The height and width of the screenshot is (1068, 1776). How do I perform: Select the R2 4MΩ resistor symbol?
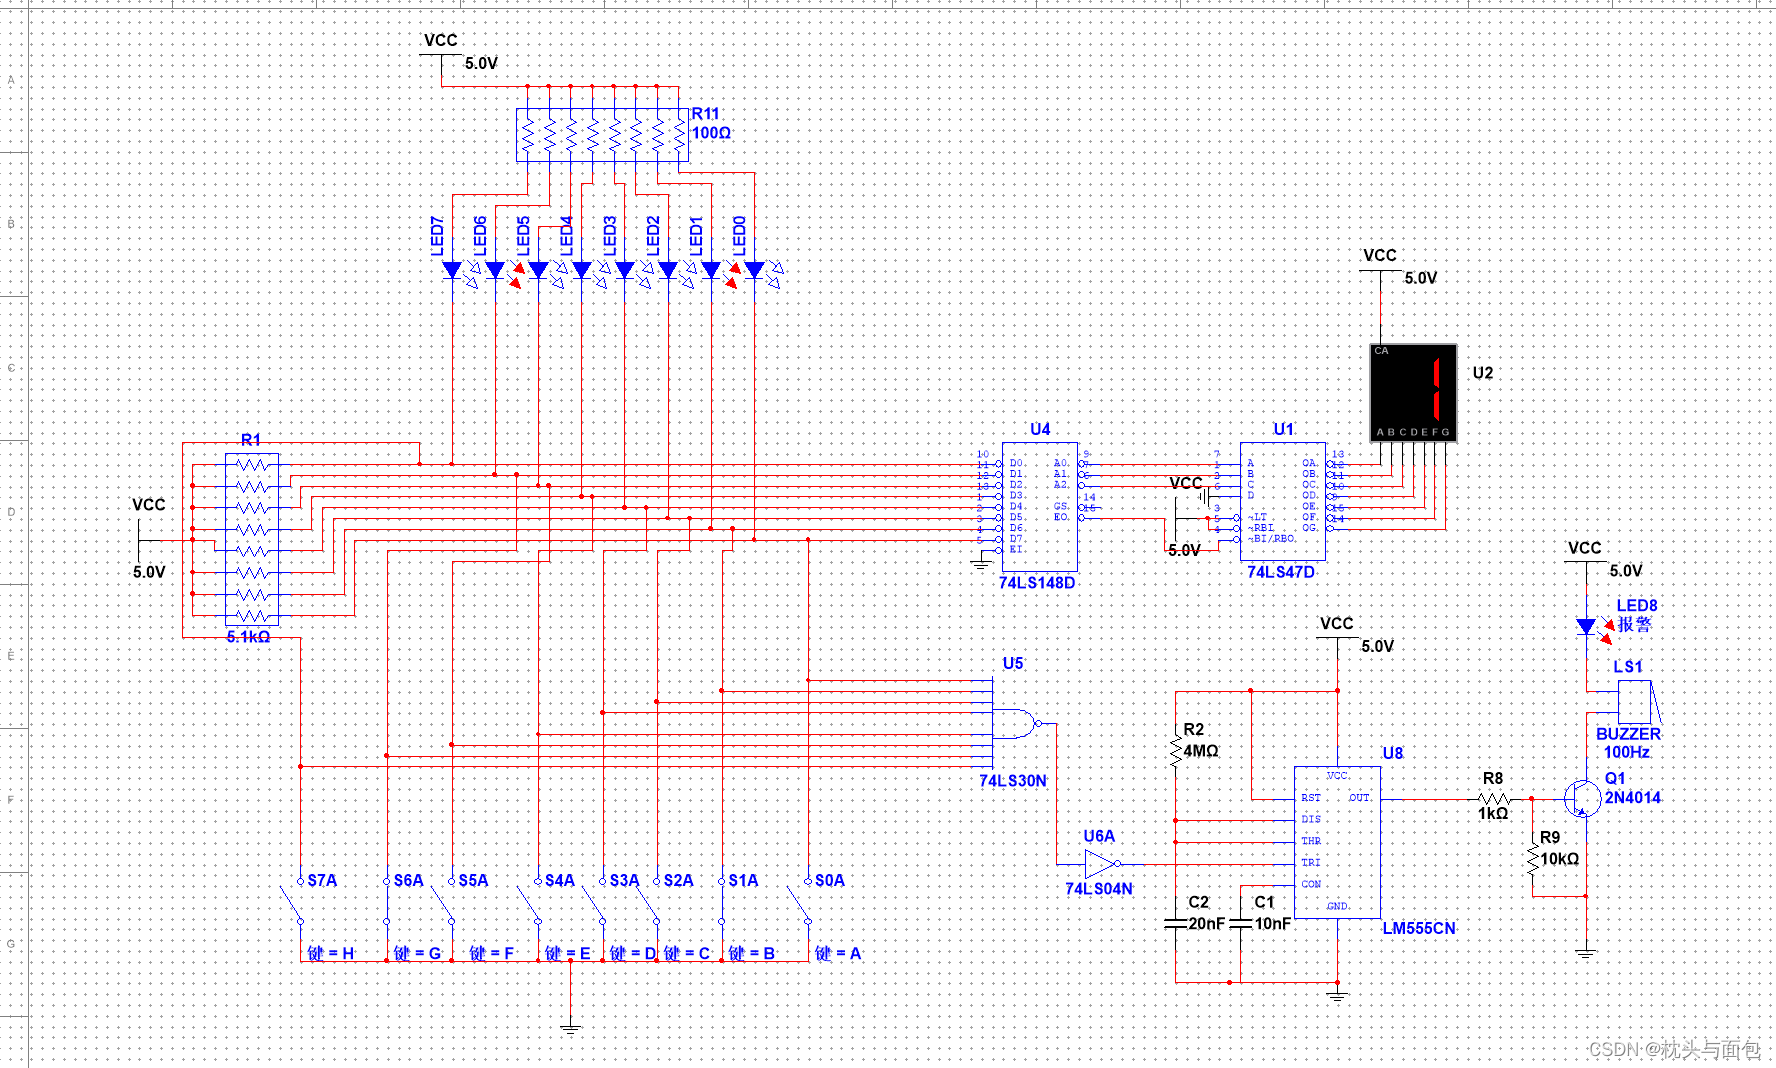(x=1176, y=751)
